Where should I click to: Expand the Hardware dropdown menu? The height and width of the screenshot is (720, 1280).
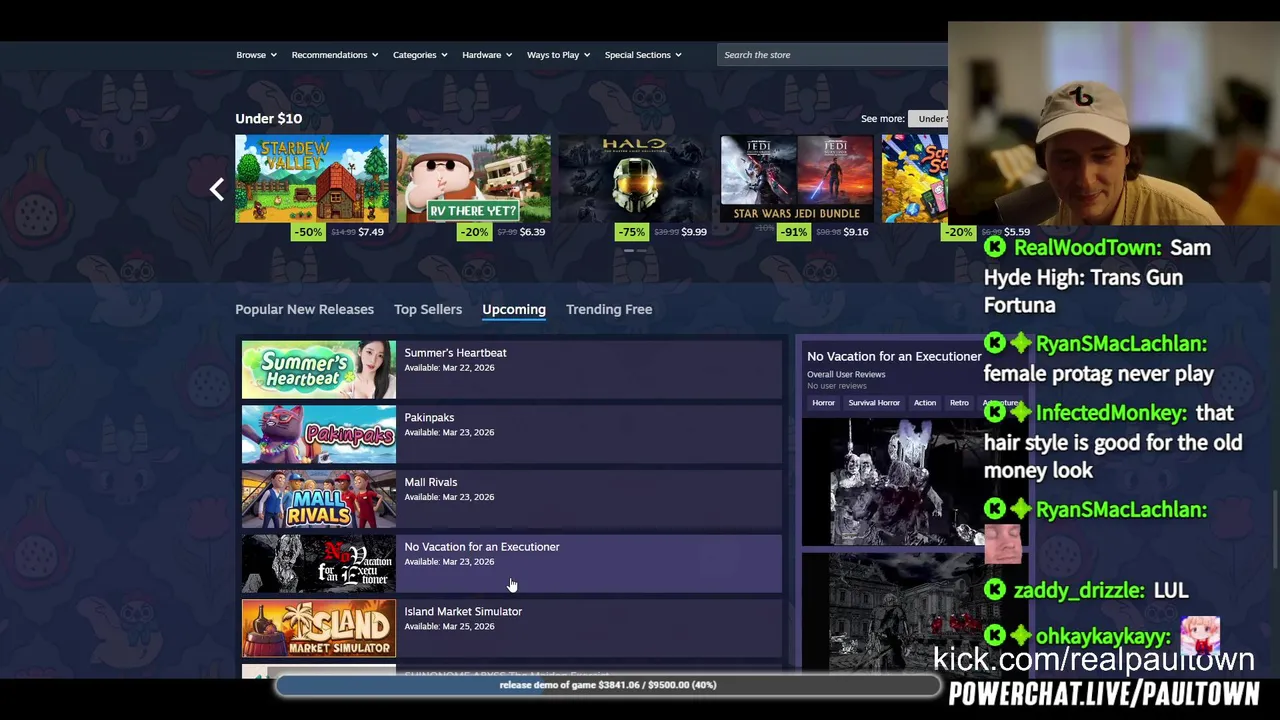pyautogui.click(x=487, y=55)
